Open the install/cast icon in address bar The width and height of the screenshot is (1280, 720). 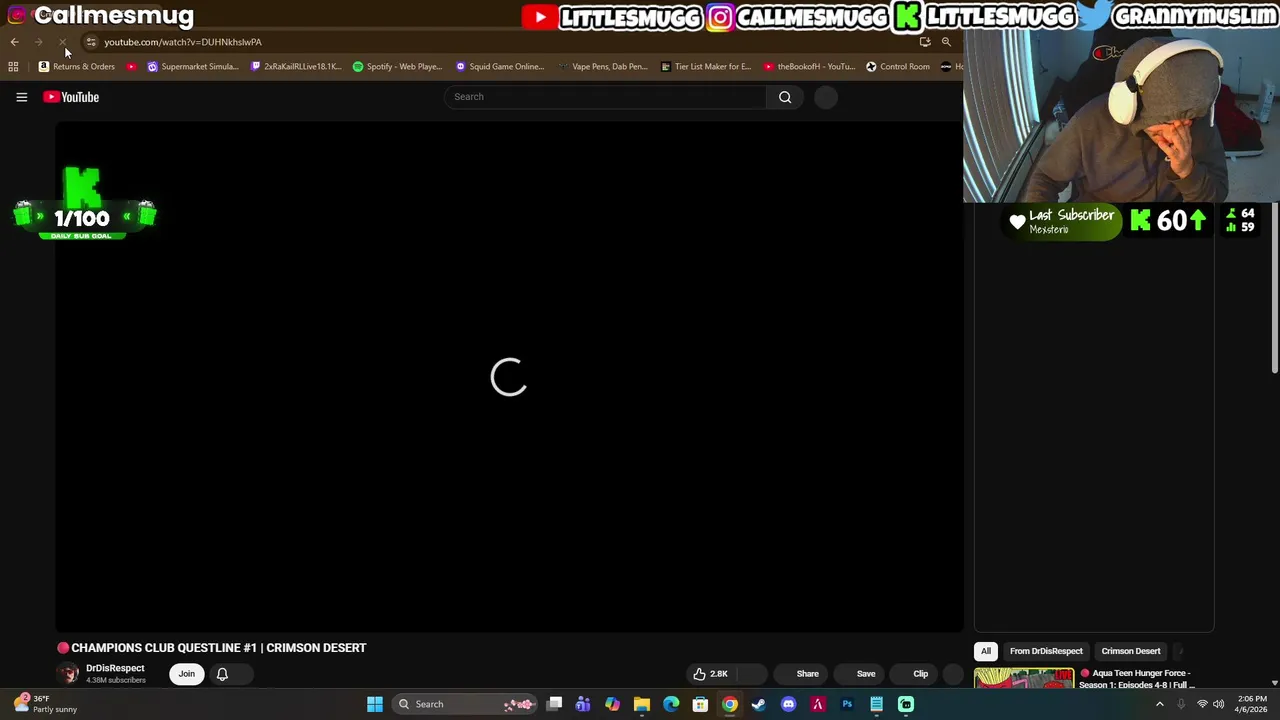[925, 42]
